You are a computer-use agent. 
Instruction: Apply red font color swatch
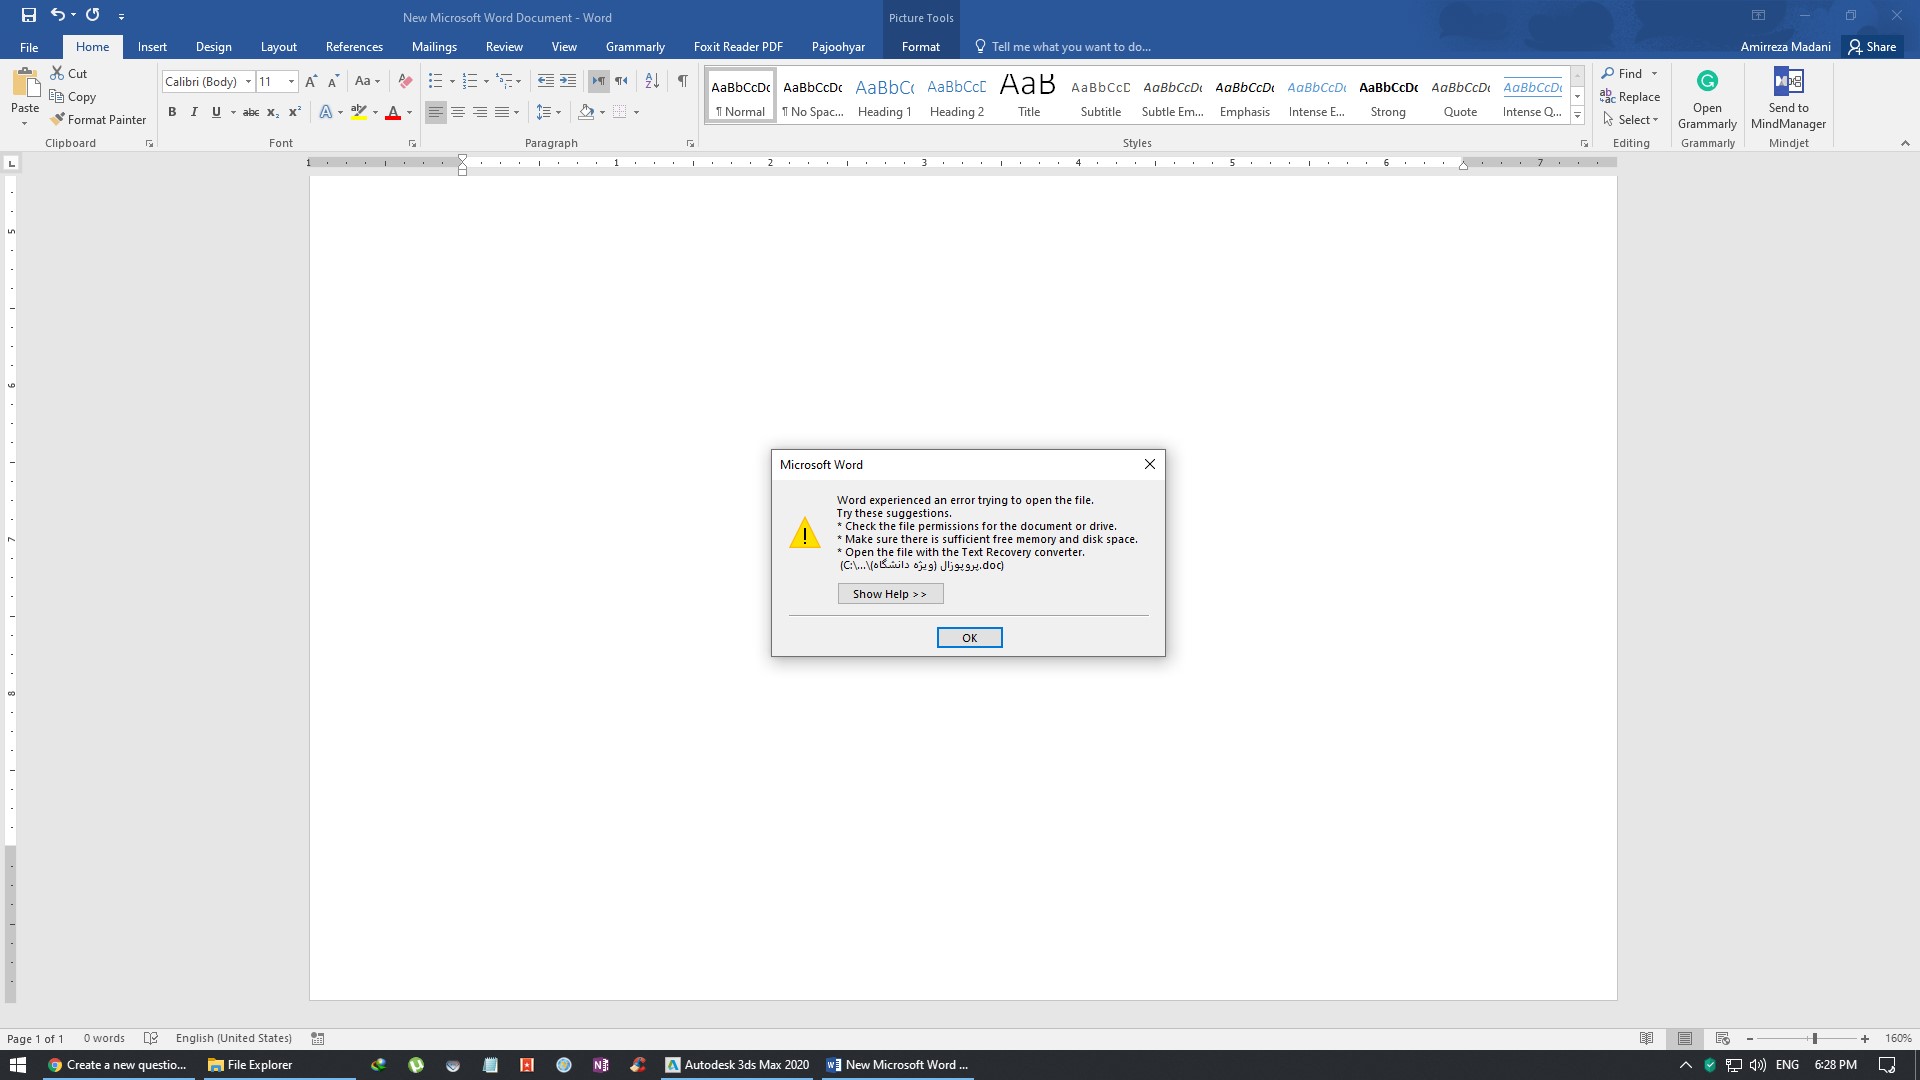pyautogui.click(x=393, y=112)
